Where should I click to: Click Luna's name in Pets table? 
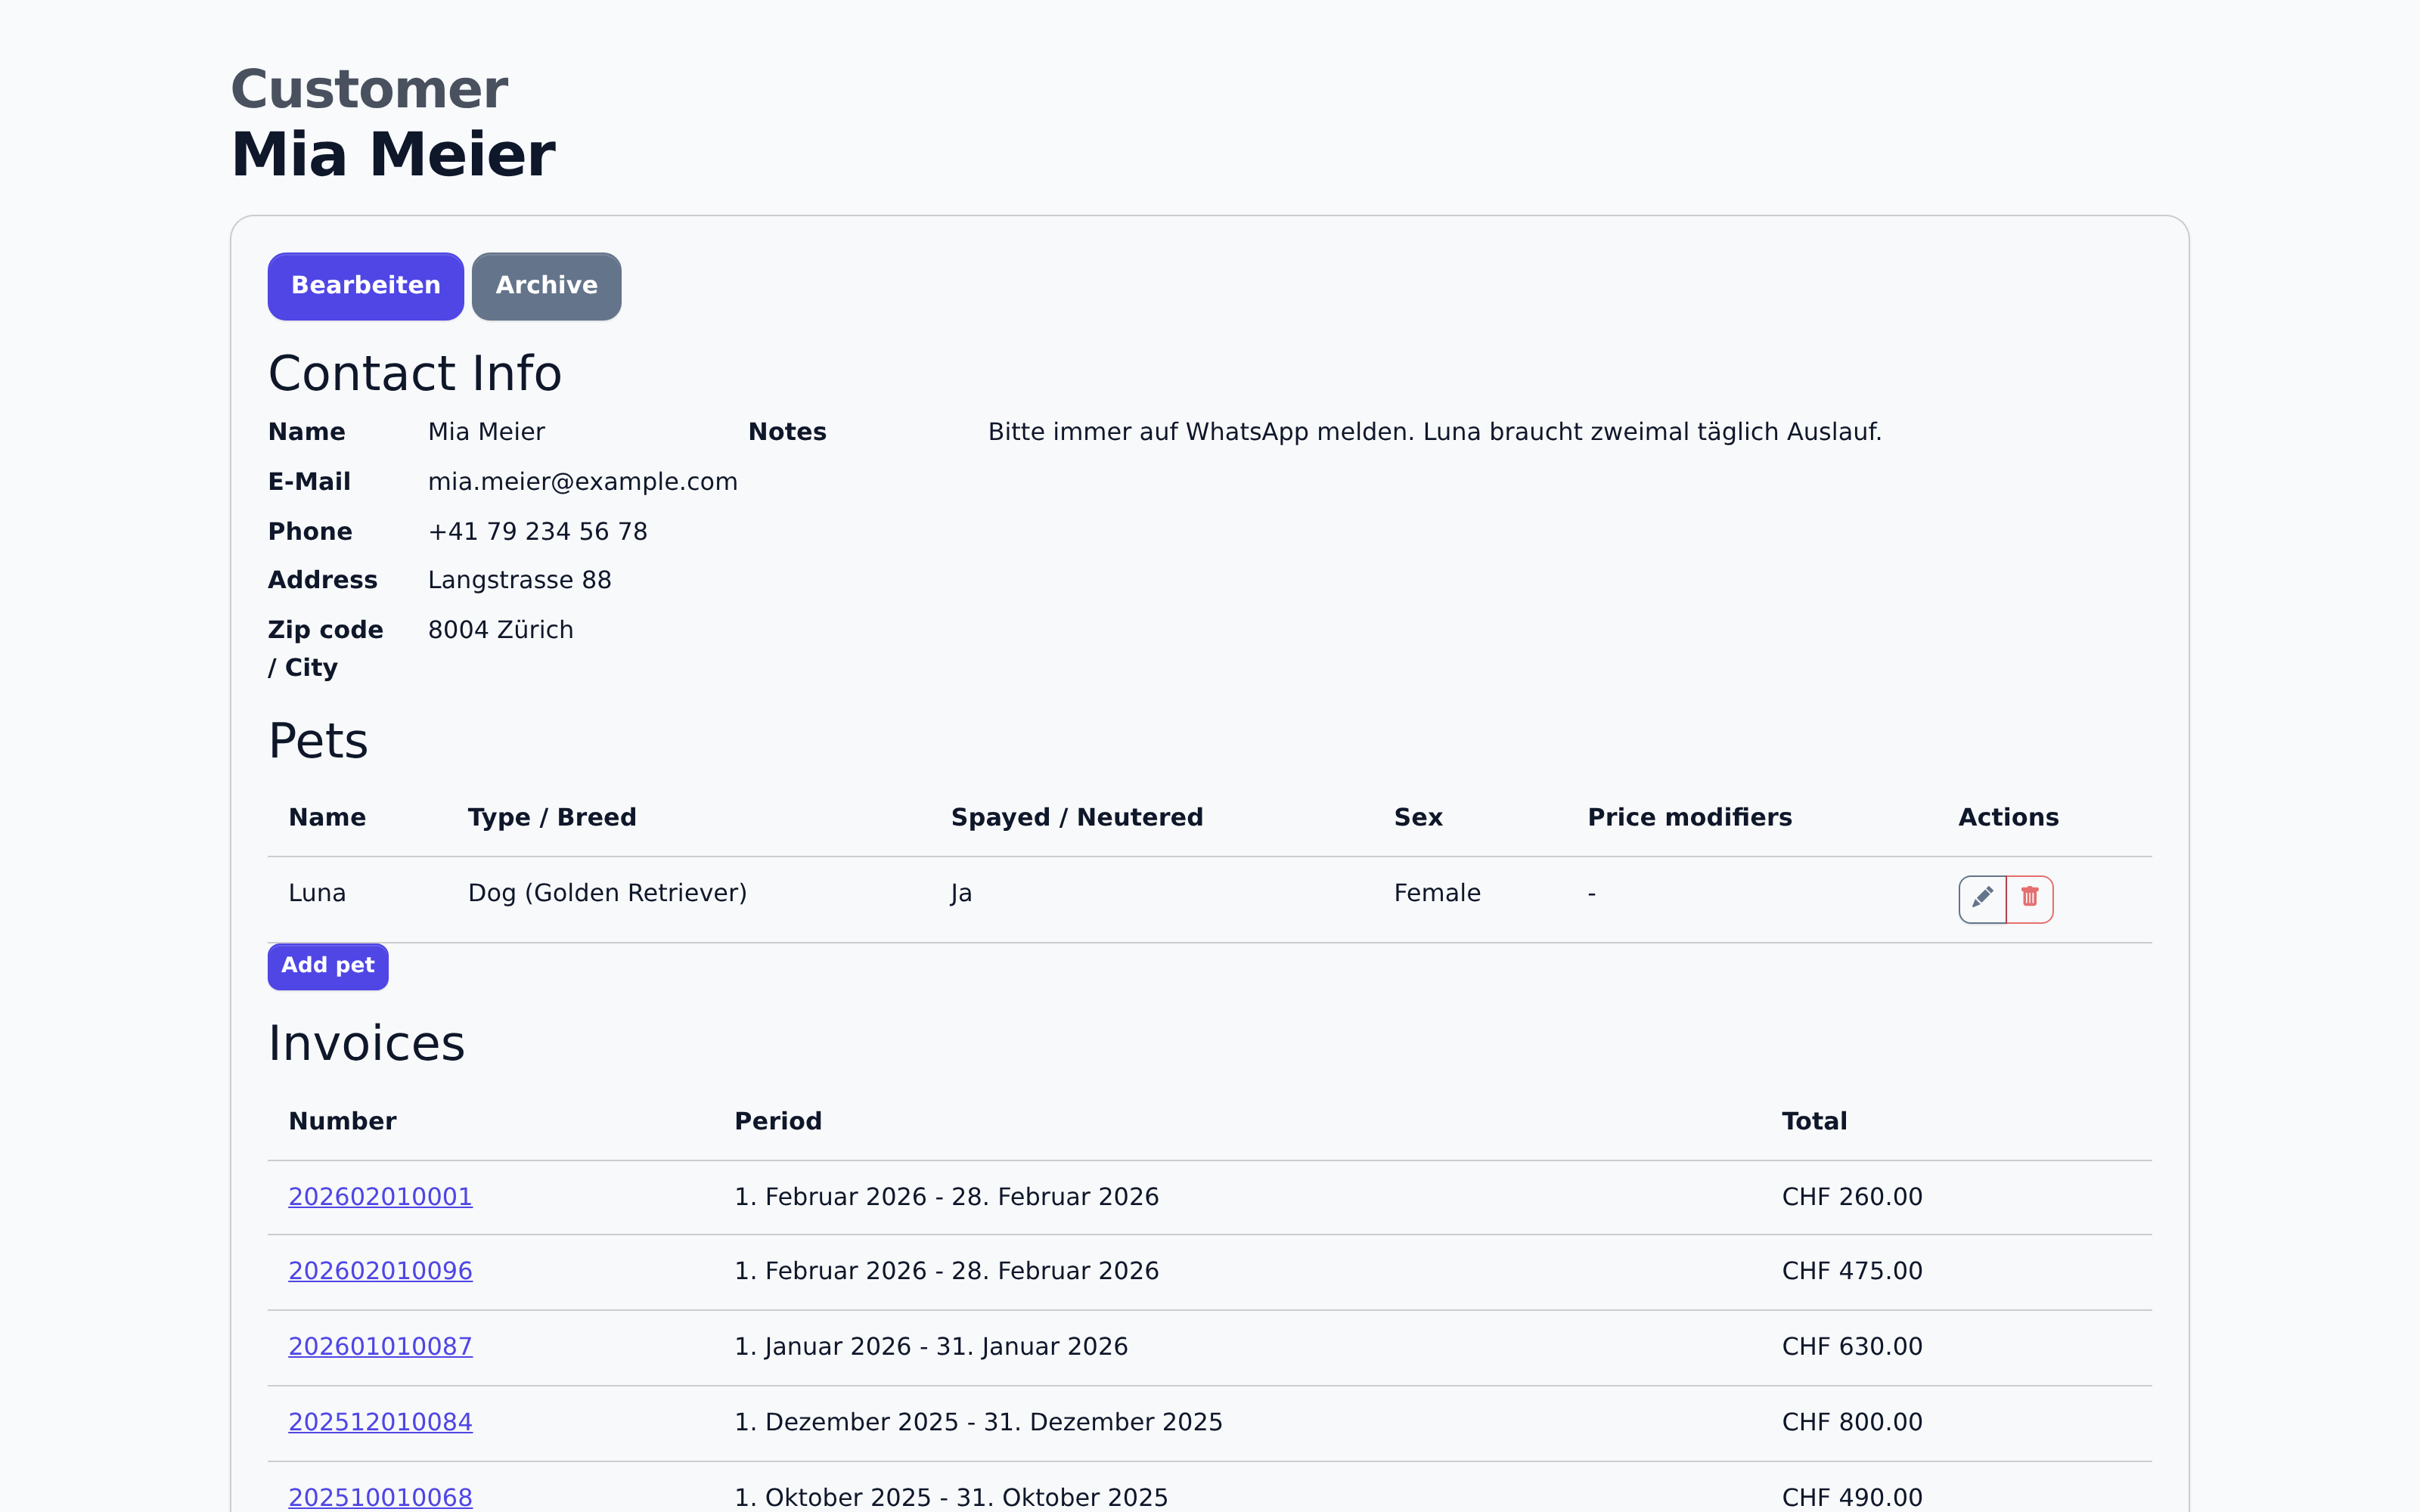pyautogui.click(x=317, y=893)
